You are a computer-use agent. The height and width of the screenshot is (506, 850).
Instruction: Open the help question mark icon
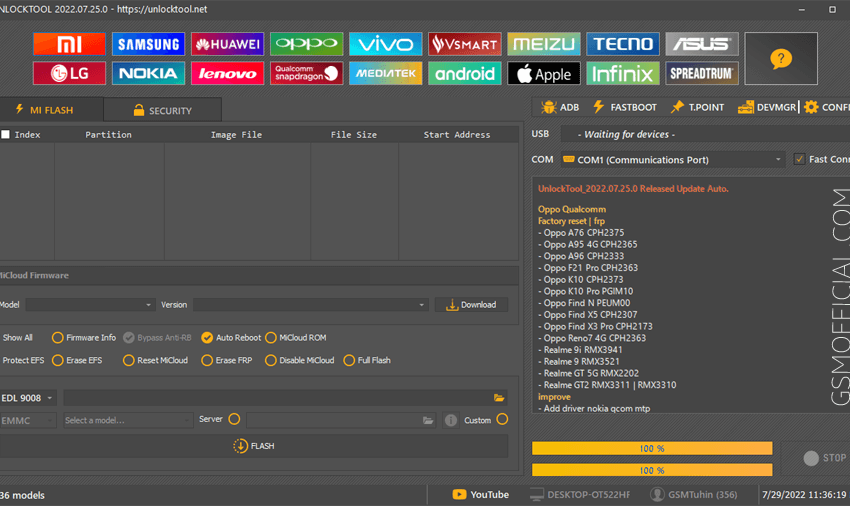tap(780, 59)
